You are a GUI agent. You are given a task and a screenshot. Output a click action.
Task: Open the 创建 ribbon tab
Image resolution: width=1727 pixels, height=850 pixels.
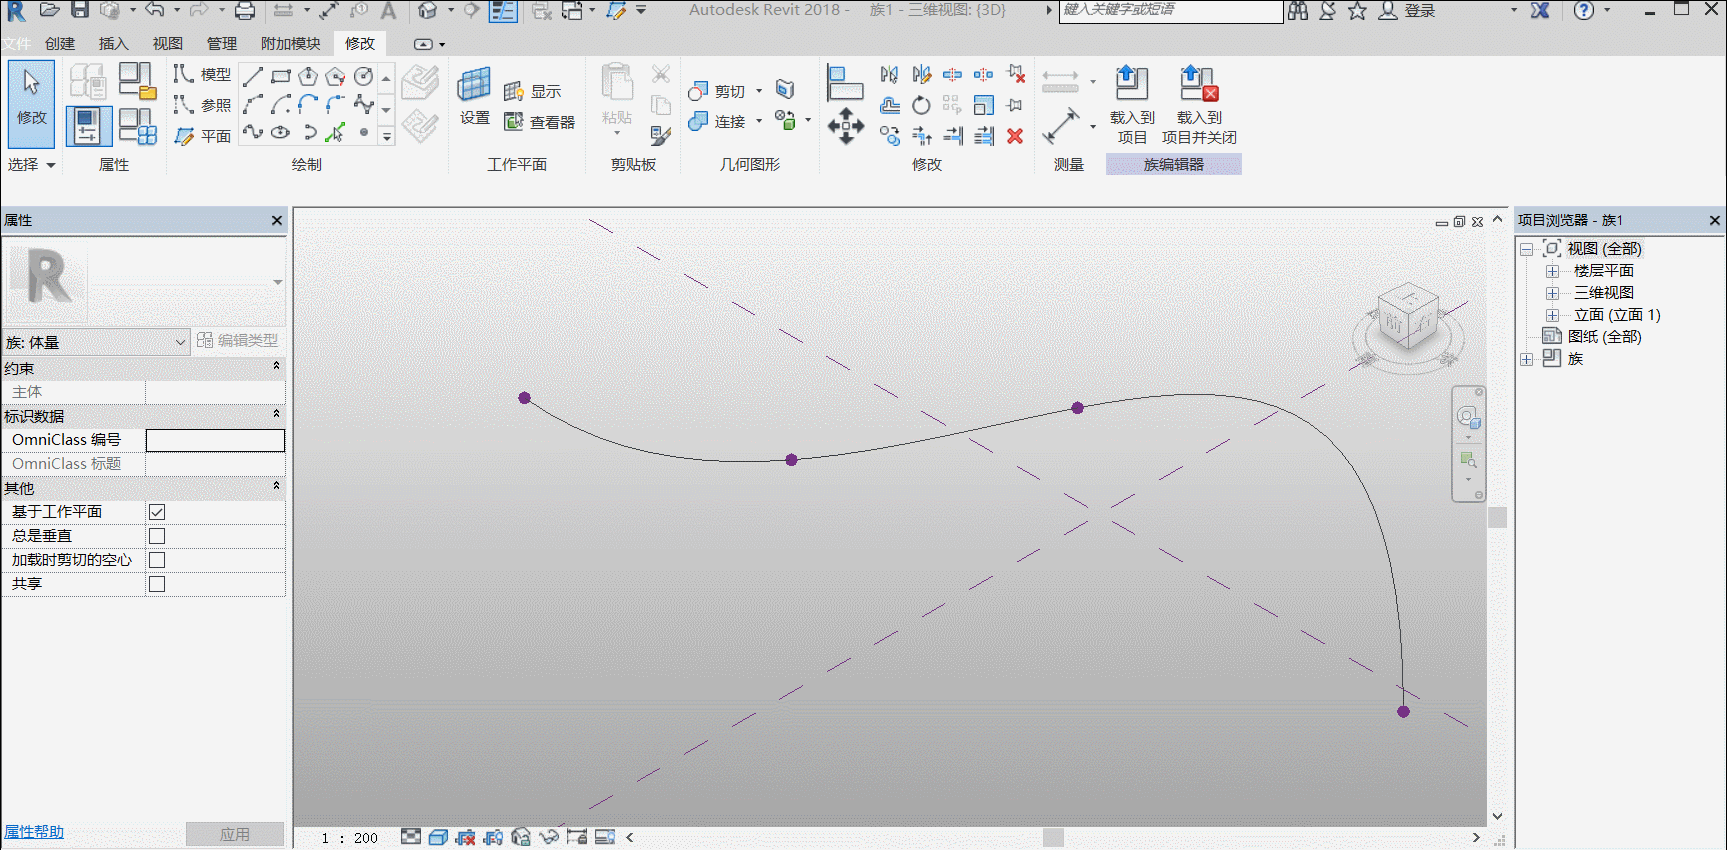[60, 44]
